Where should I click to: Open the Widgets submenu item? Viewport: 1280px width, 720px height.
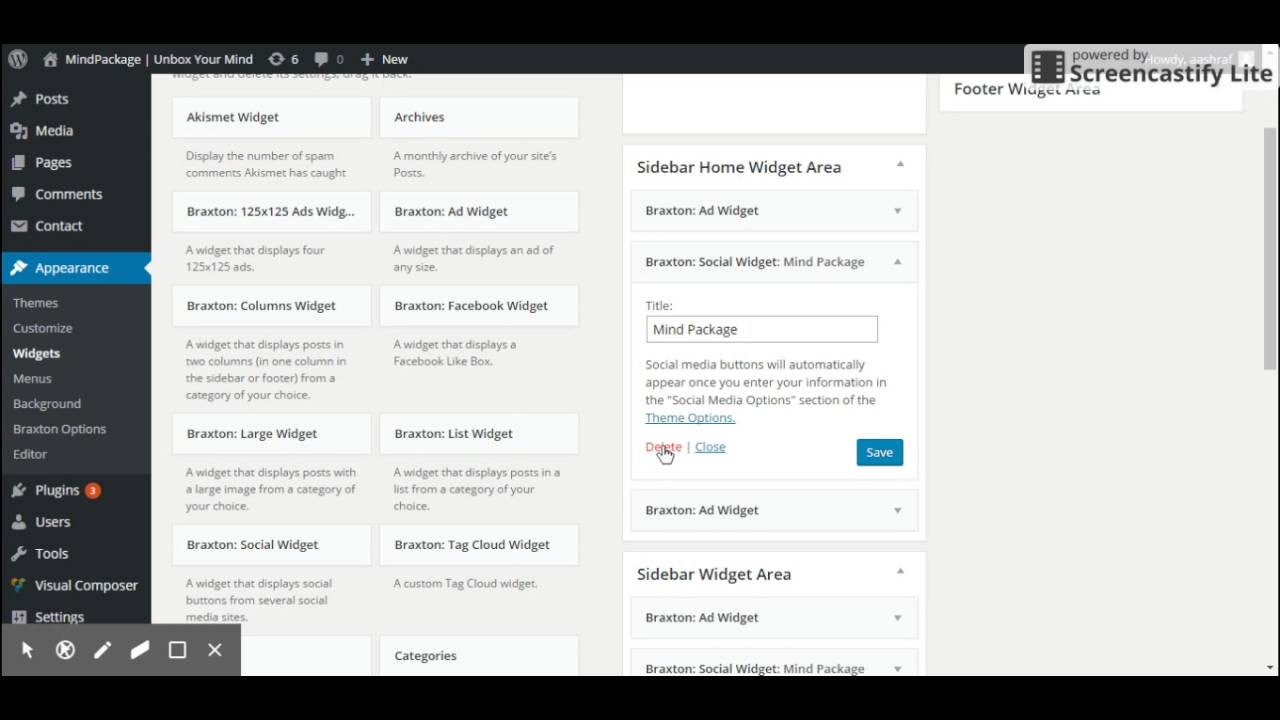tap(36, 353)
